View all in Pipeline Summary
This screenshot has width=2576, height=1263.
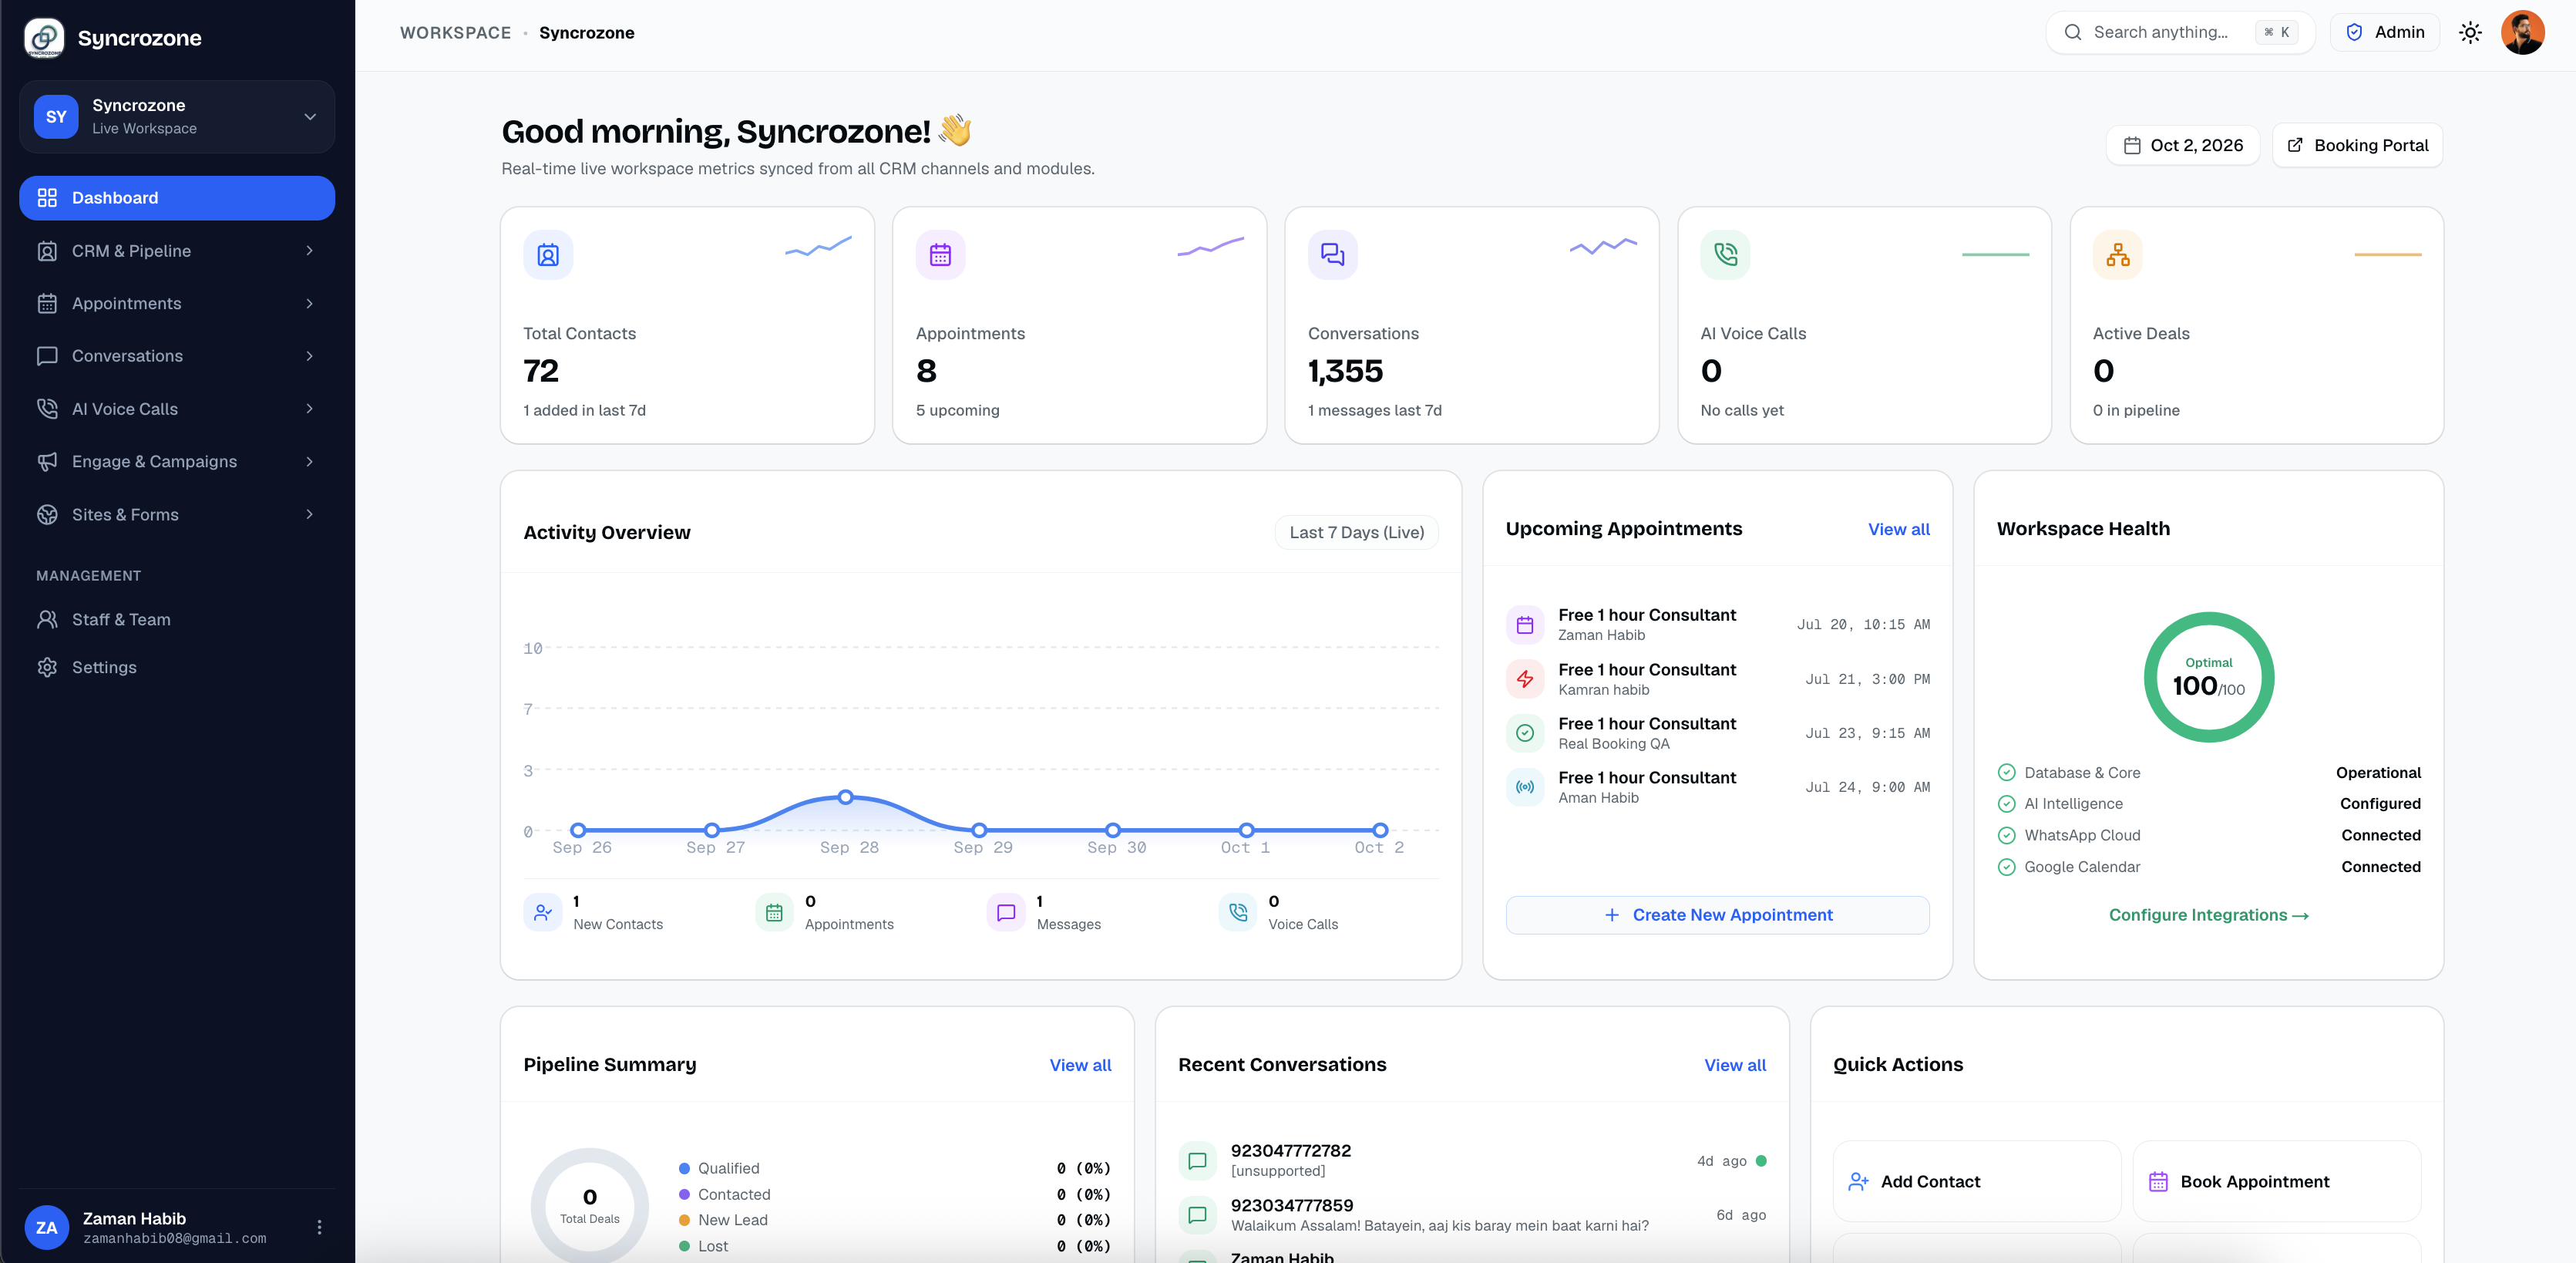tap(1080, 1065)
